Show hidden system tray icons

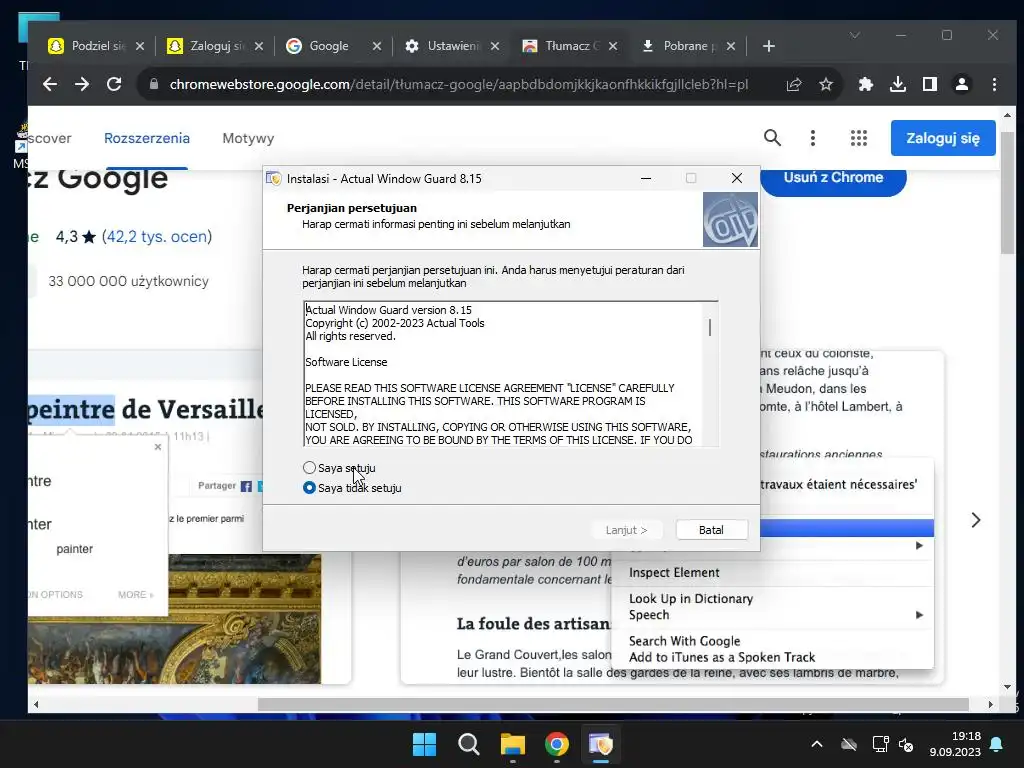[x=816, y=744]
